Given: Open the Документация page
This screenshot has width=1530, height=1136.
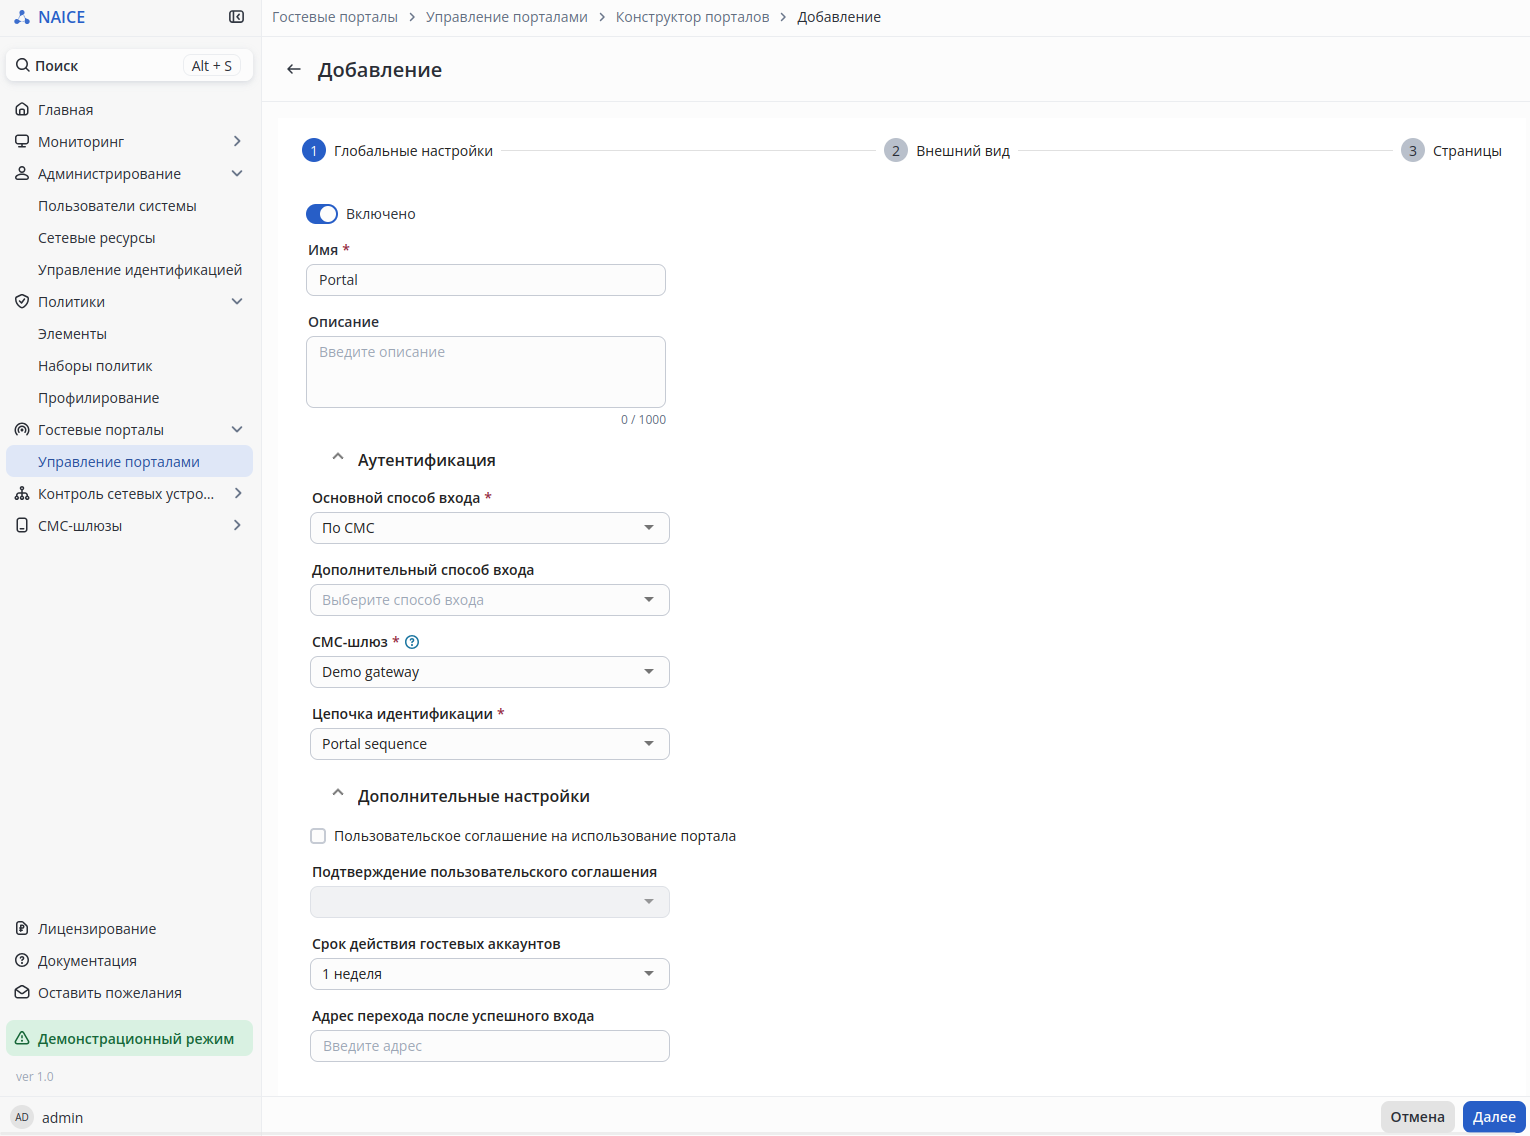Looking at the screenshot, I should 87,961.
